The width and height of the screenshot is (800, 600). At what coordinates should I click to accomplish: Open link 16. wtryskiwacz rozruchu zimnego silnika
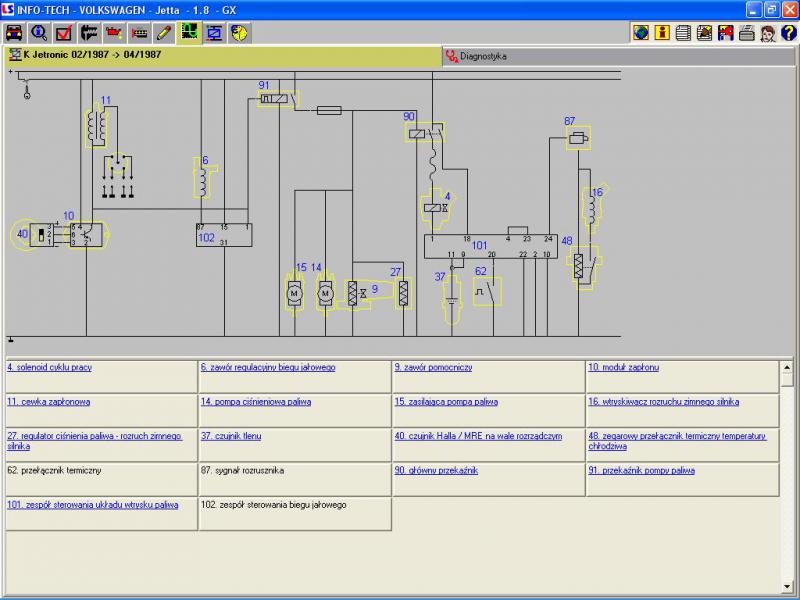point(663,402)
